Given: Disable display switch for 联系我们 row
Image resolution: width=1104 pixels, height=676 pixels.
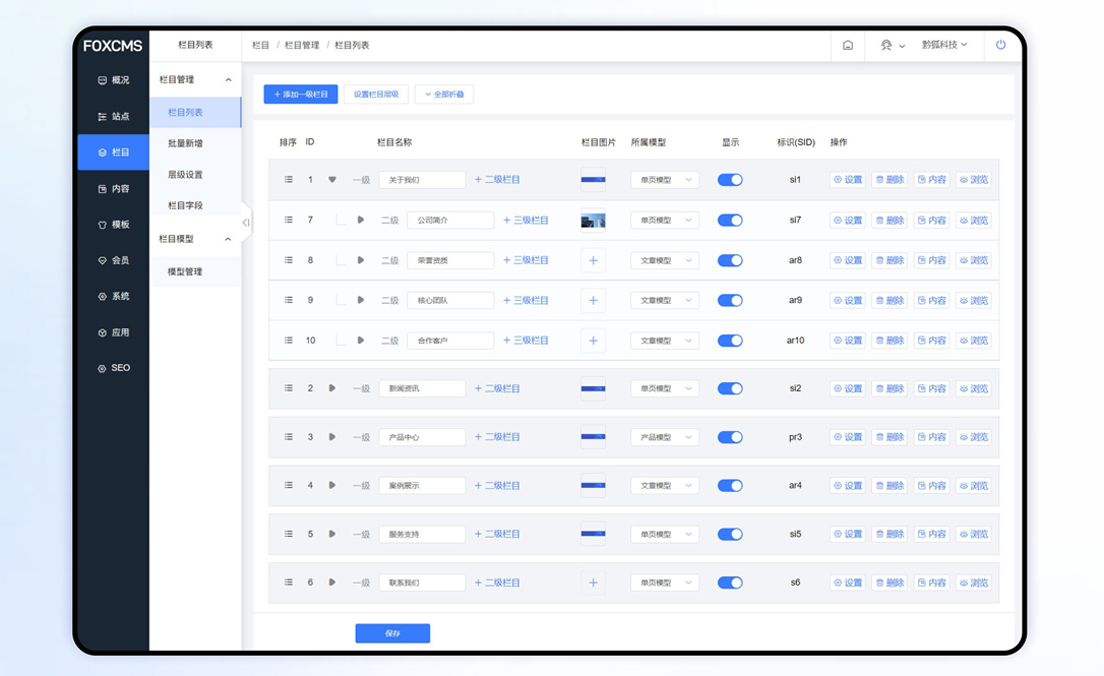Looking at the screenshot, I should point(730,583).
